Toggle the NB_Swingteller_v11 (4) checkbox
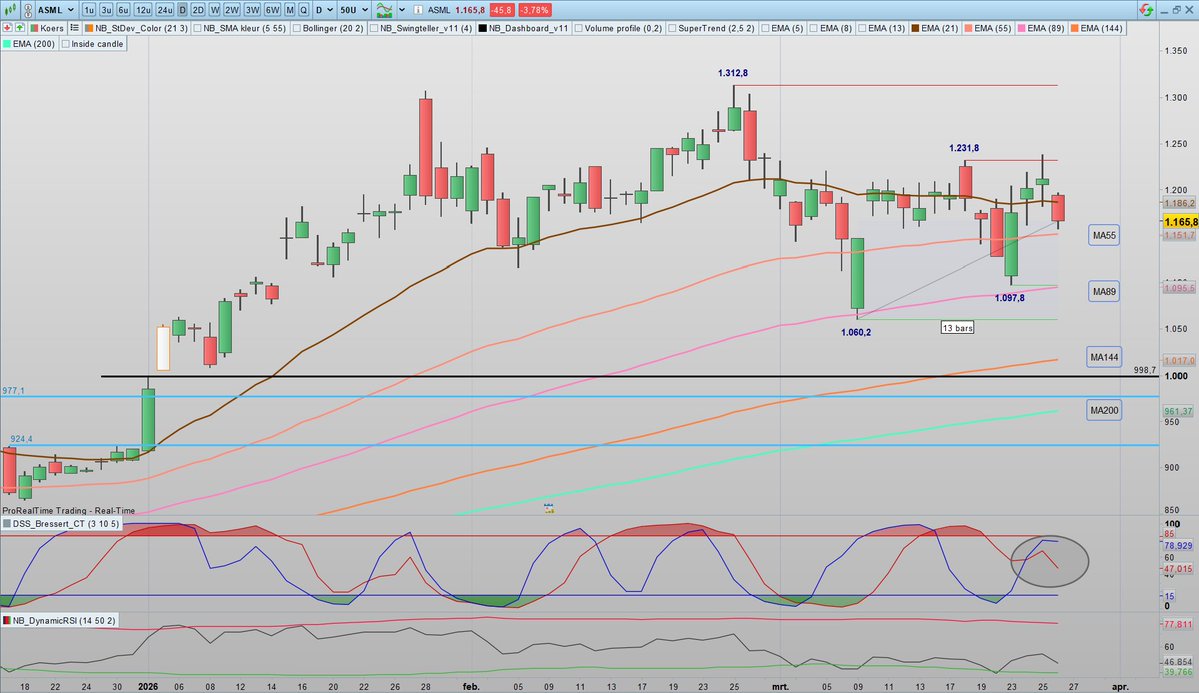Screen dimensions: 1199x693 (374, 28)
